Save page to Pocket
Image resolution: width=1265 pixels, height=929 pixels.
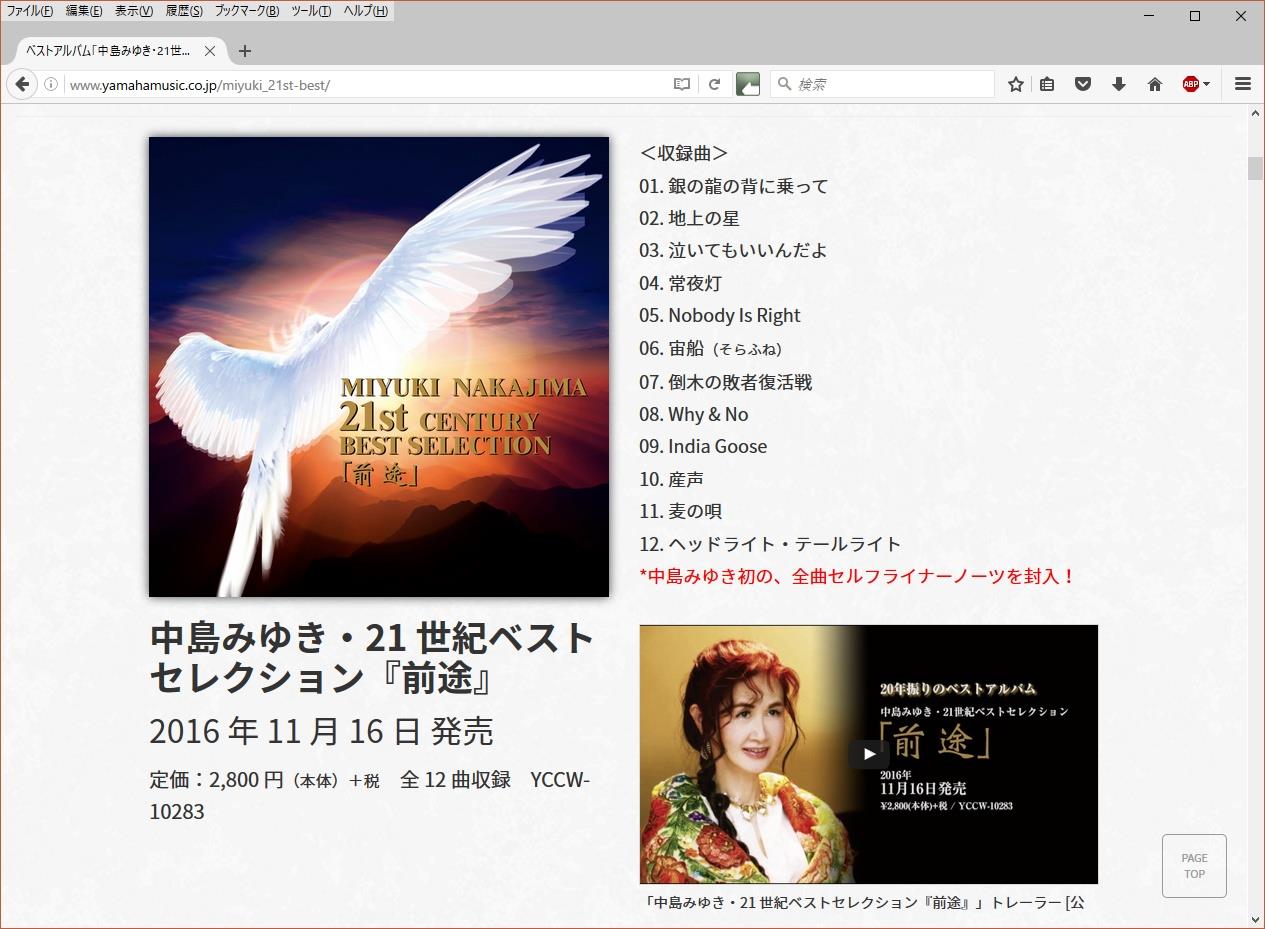pos(1083,85)
